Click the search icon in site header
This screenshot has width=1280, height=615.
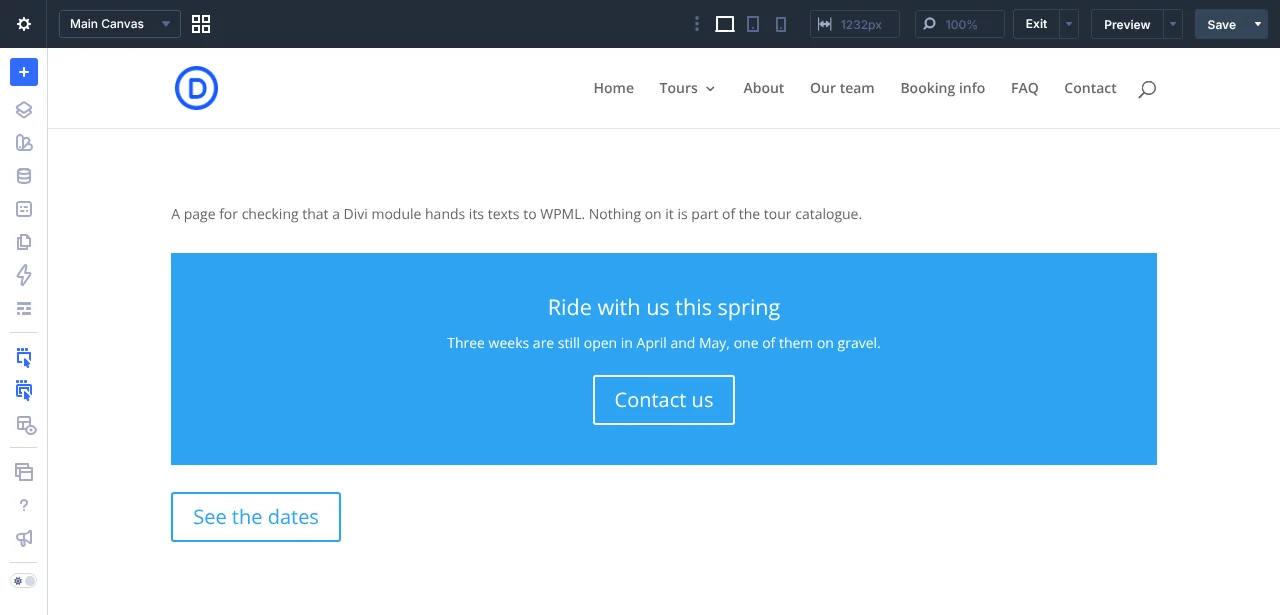click(x=1147, y=89)
